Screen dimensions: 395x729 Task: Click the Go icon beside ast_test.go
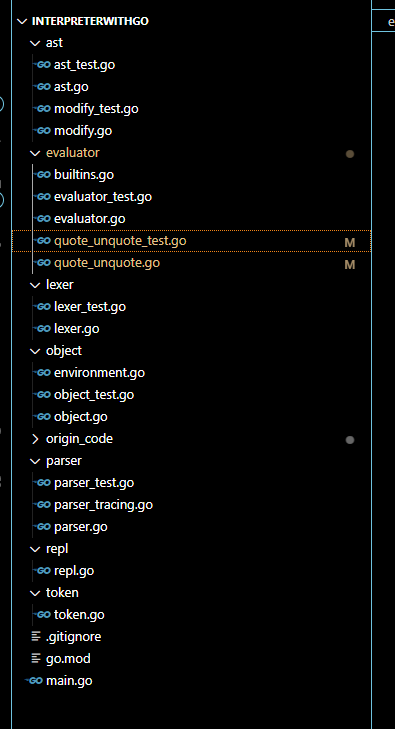(43, 65)
